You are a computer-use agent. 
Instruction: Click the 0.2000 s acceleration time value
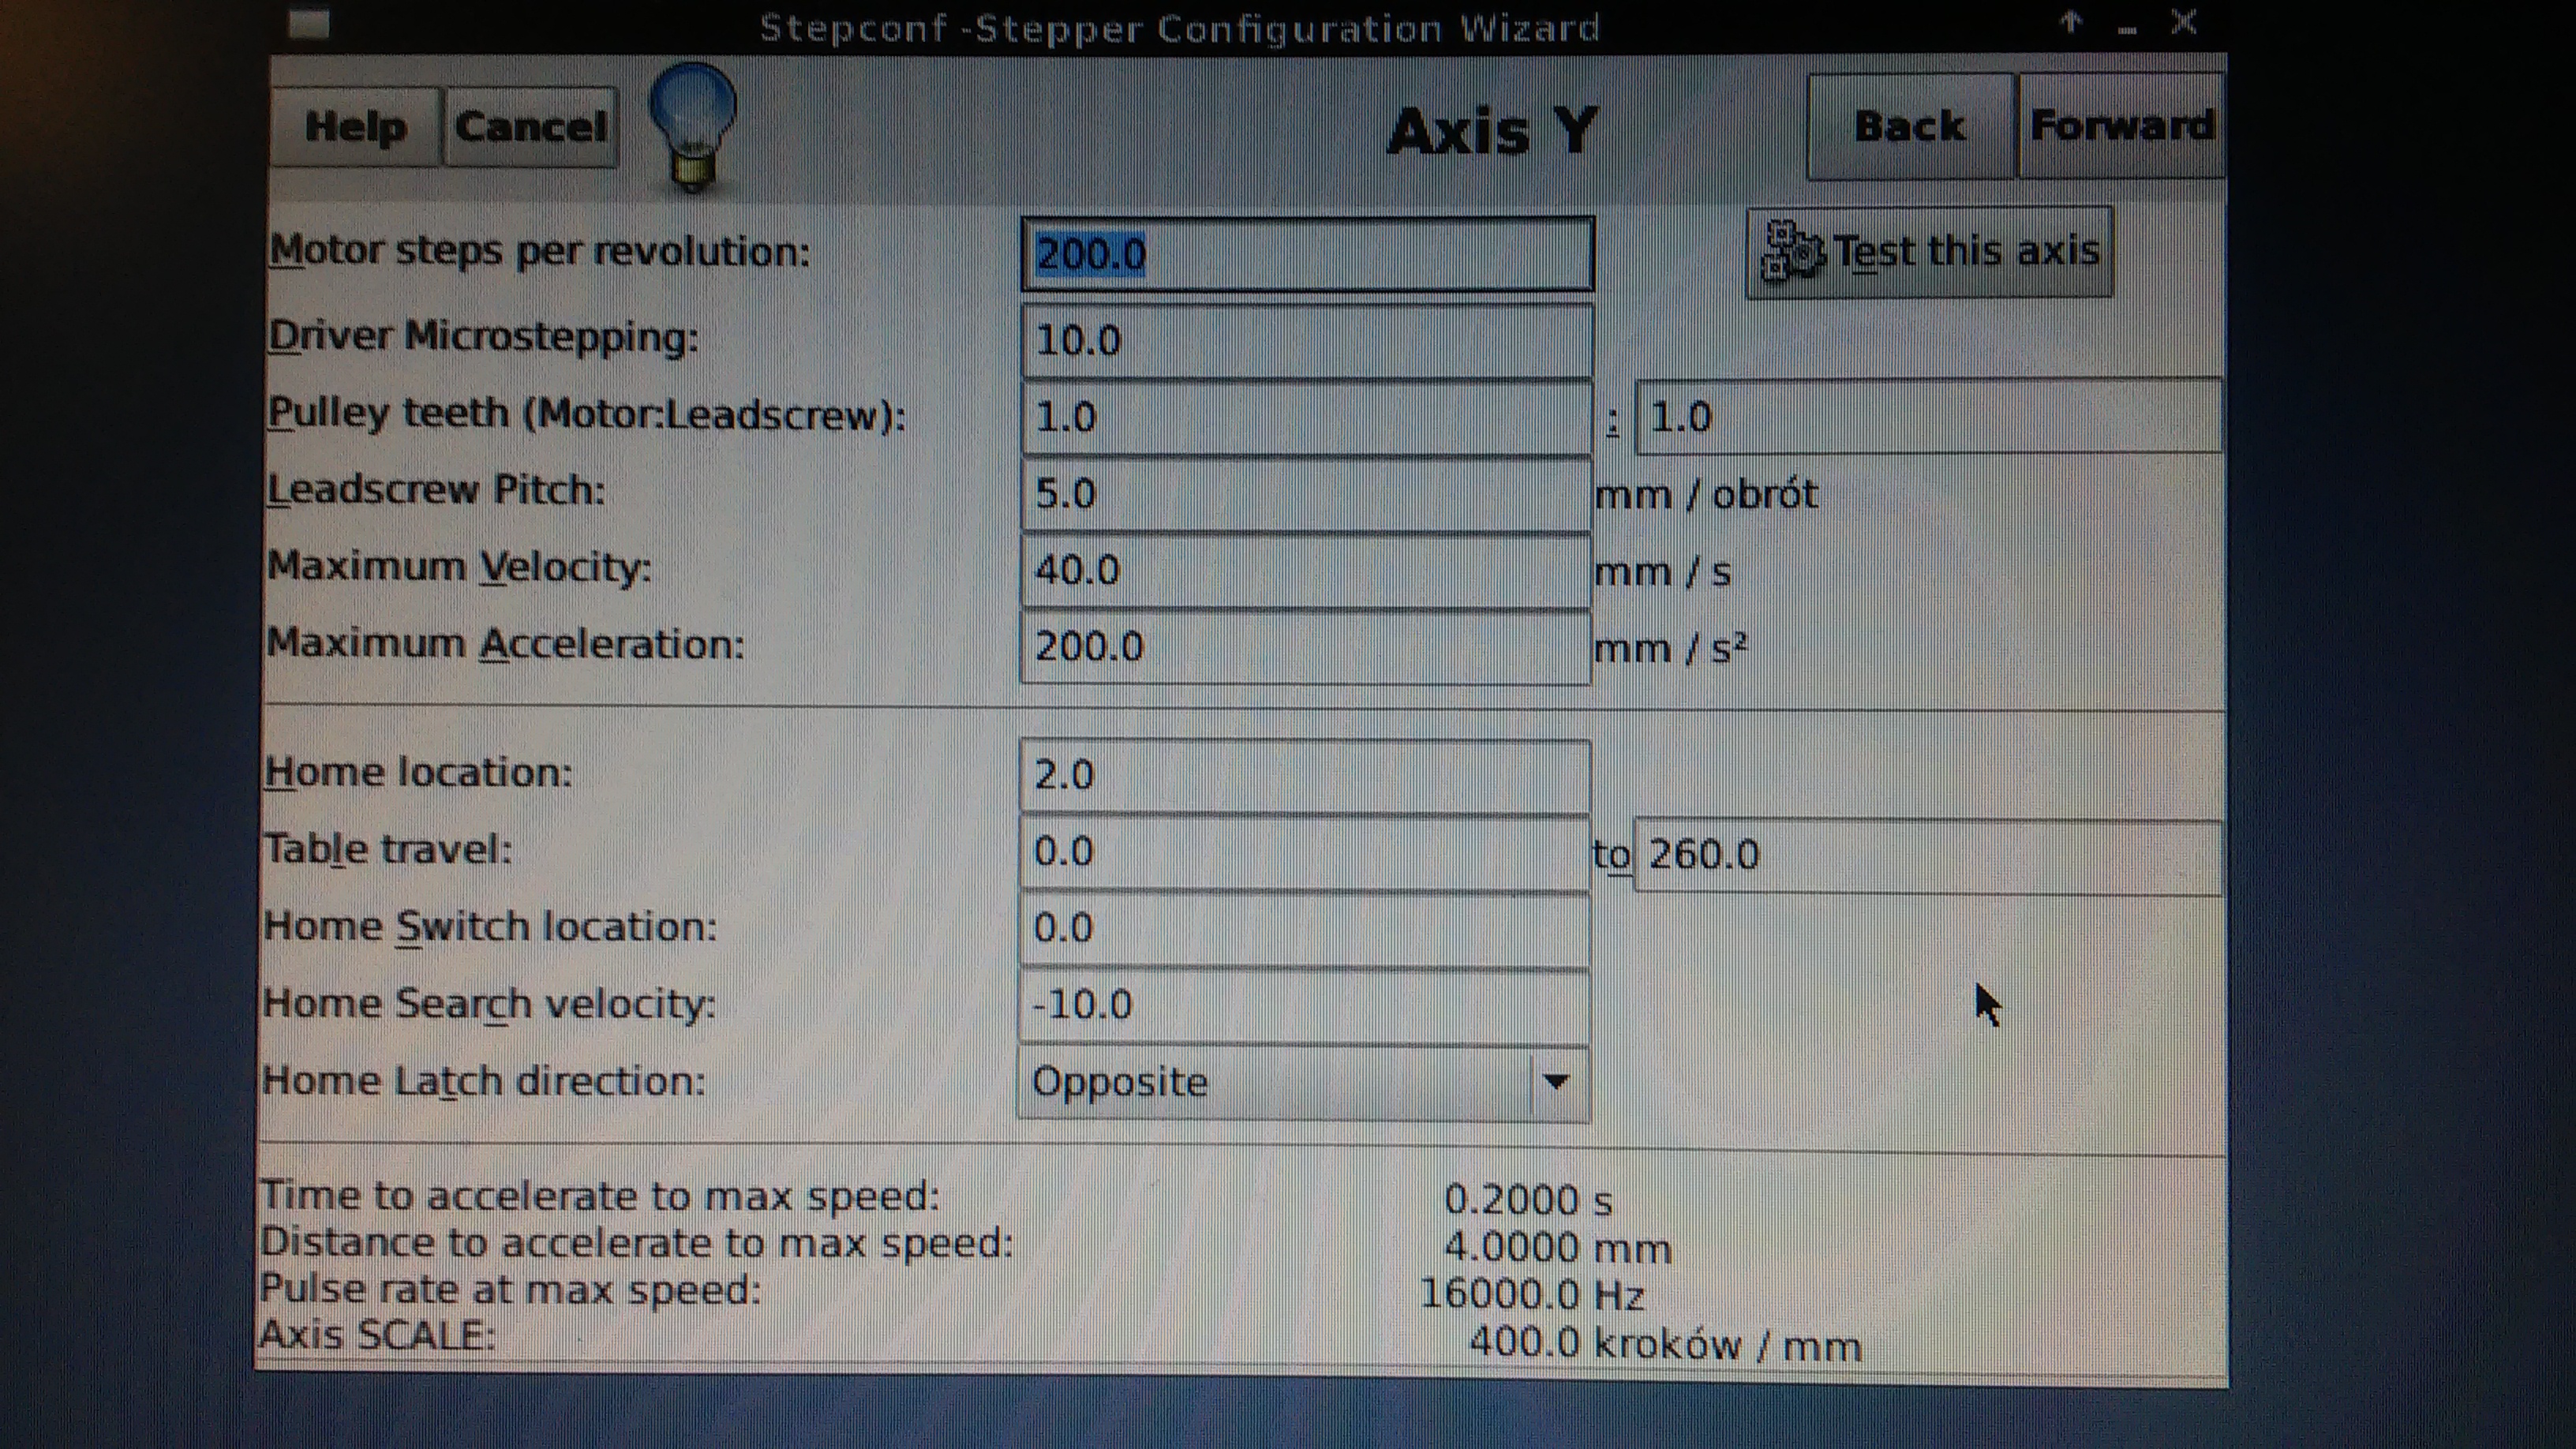(1528, 1199)
